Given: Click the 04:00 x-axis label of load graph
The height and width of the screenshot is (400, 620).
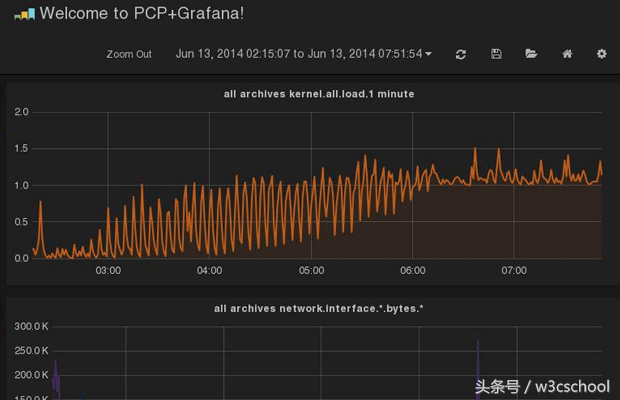Looking at the screenshot, I should pos(209,271).
